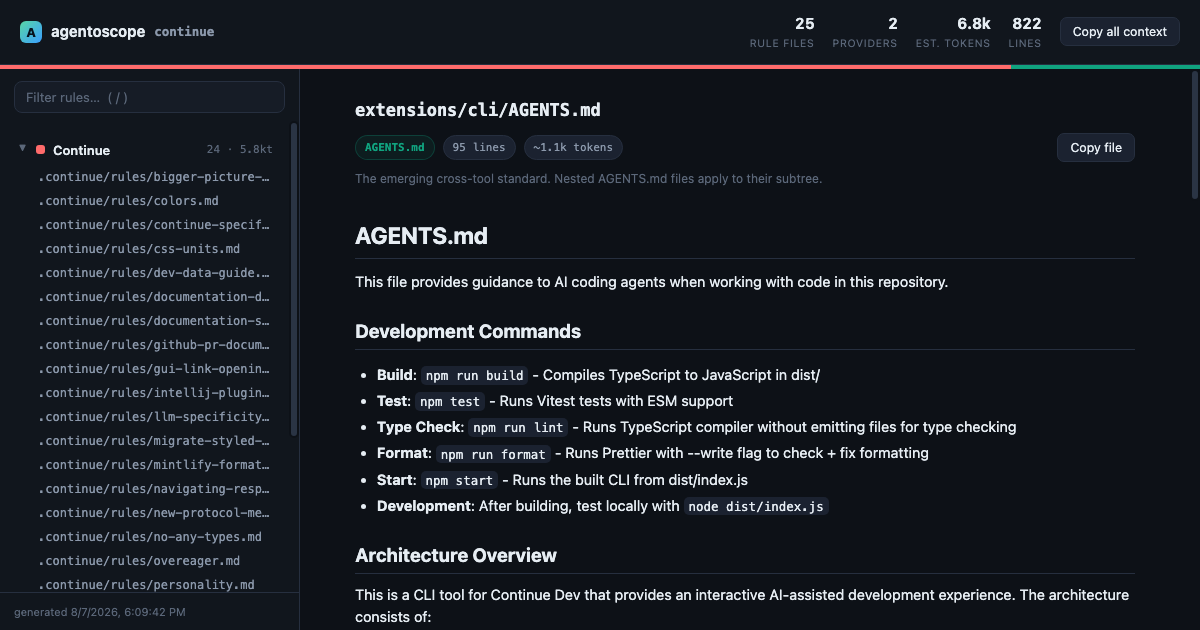Click the 2 Providers stat
Viewport: 1200px width, 630px height.
[x=865, y=32]
